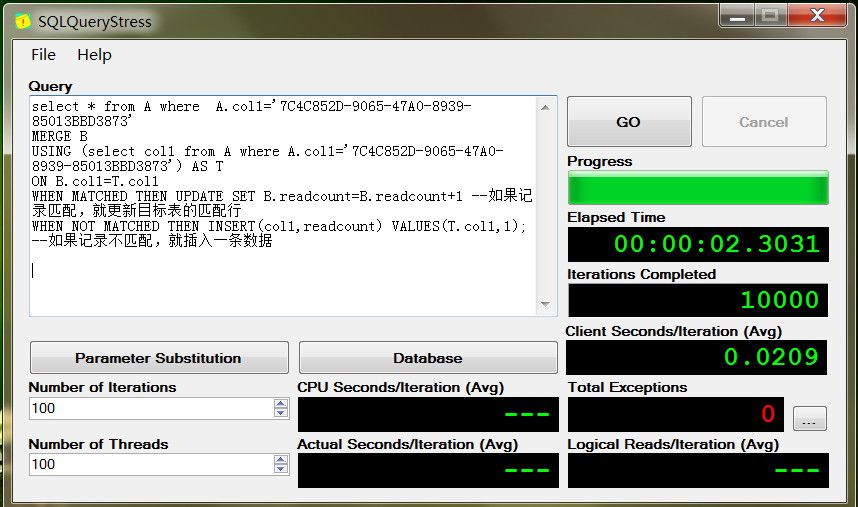Screen dimensions: 858x507
Task: Click the GO button
Action: [629, 121]
